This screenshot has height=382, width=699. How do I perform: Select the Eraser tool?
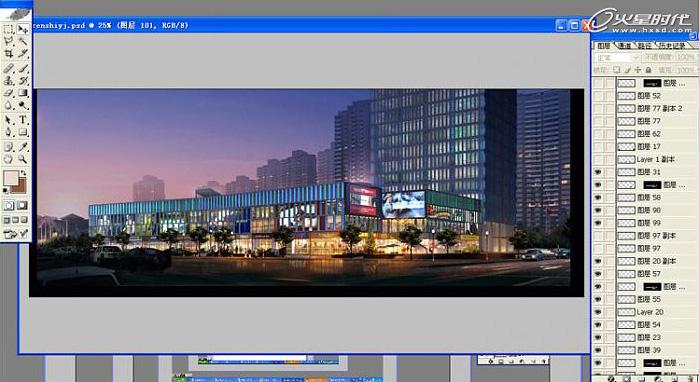(x=8, y=93)
